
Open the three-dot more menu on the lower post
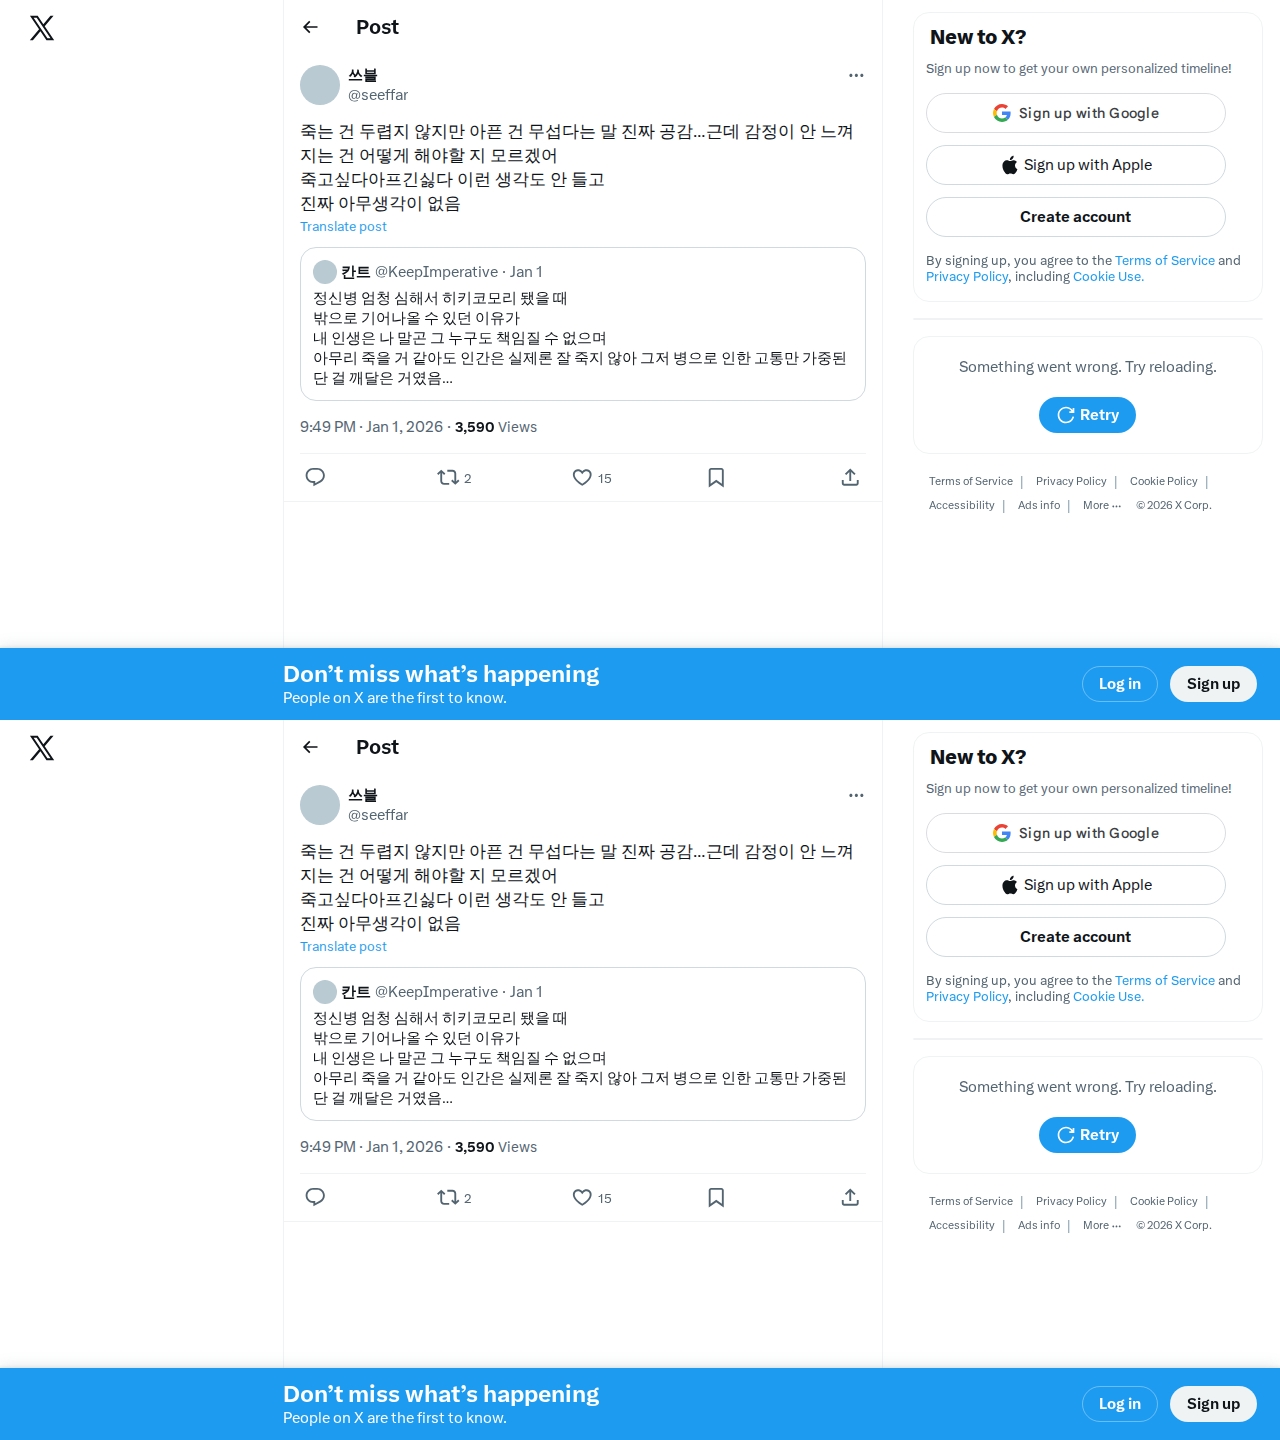(x=856, y=795)
